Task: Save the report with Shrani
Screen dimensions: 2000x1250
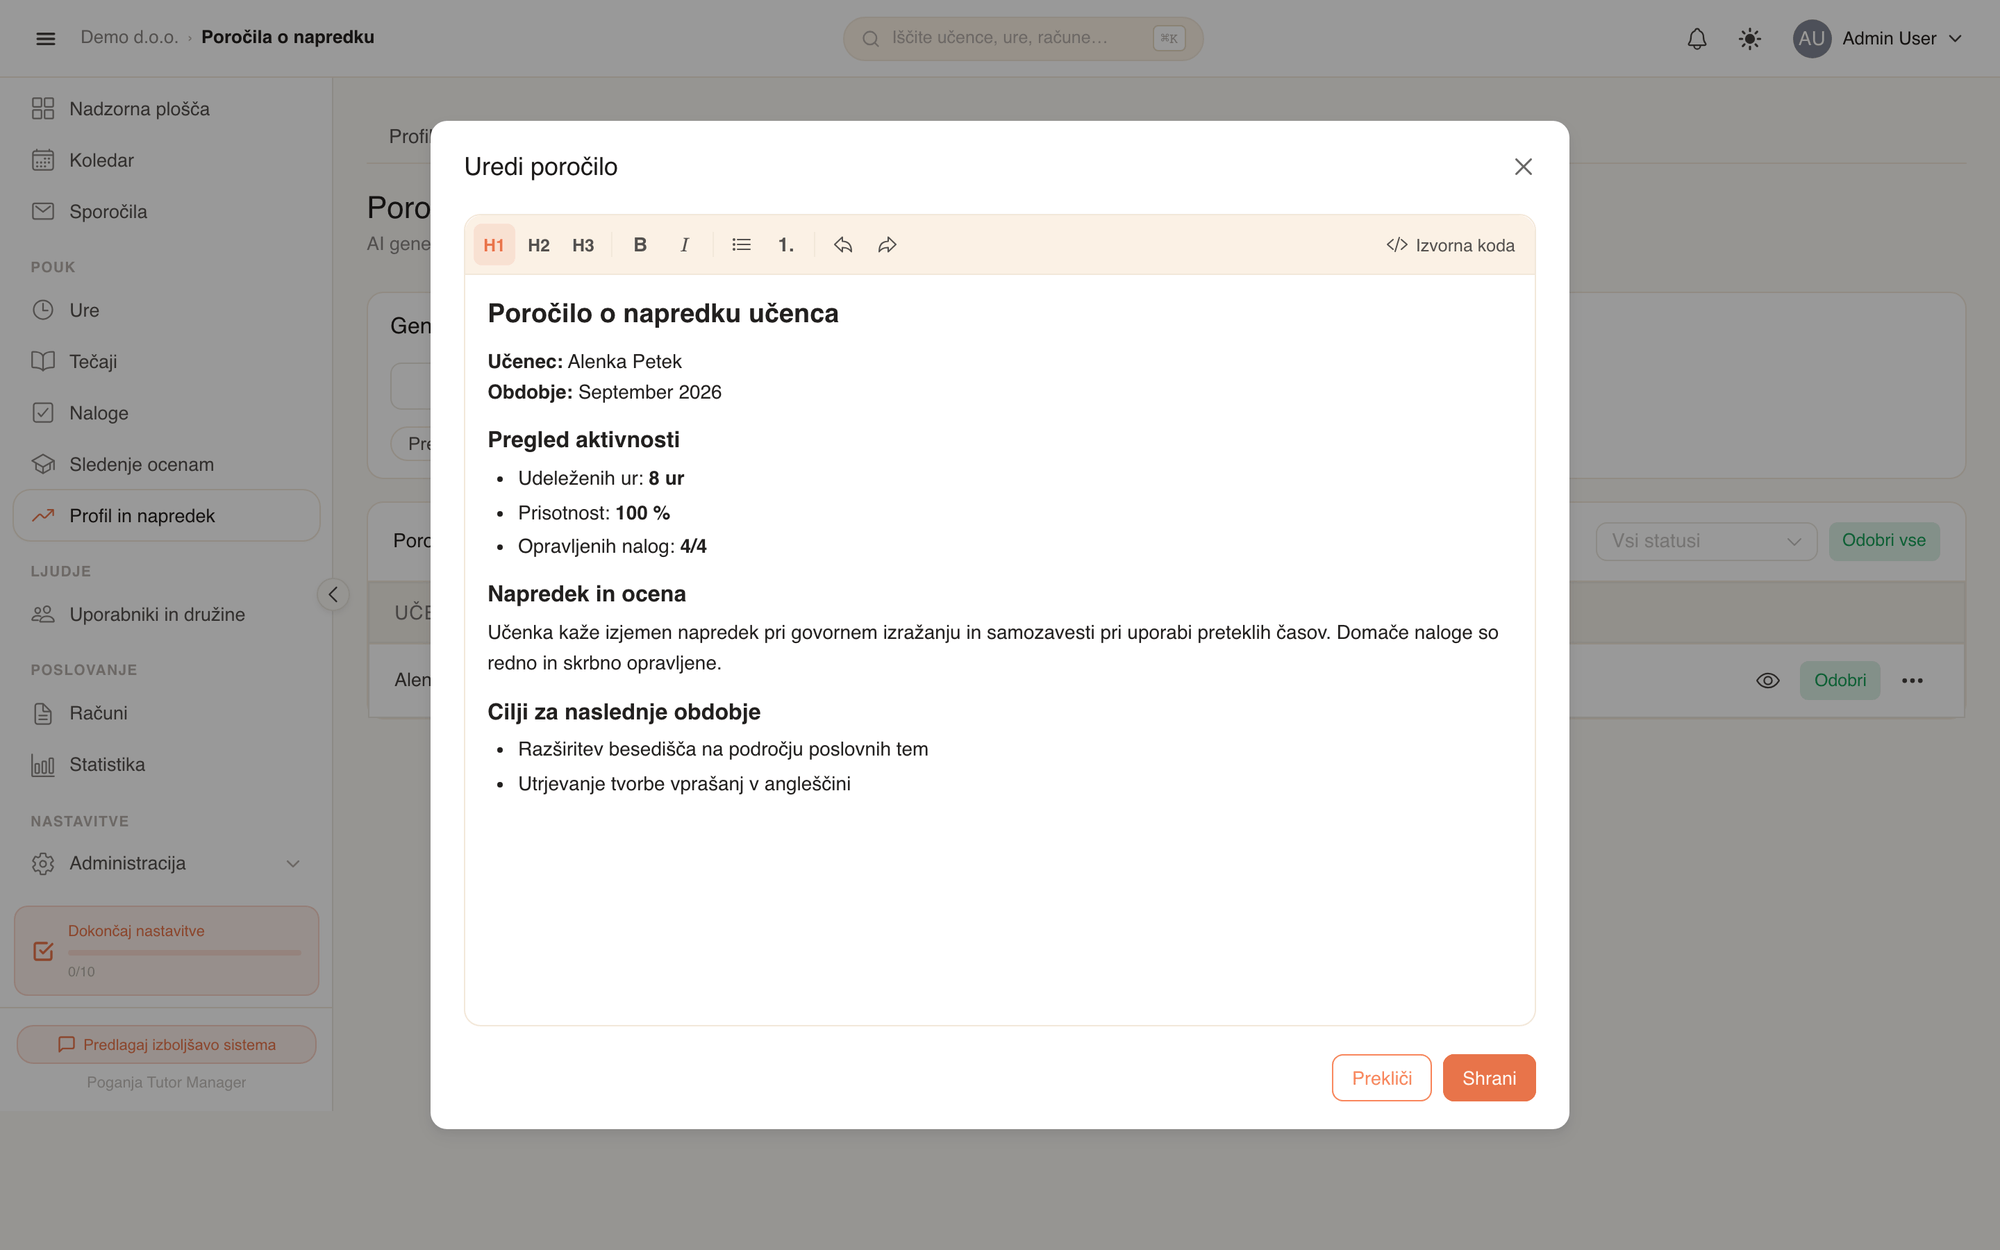Action: (1489, 1078)
